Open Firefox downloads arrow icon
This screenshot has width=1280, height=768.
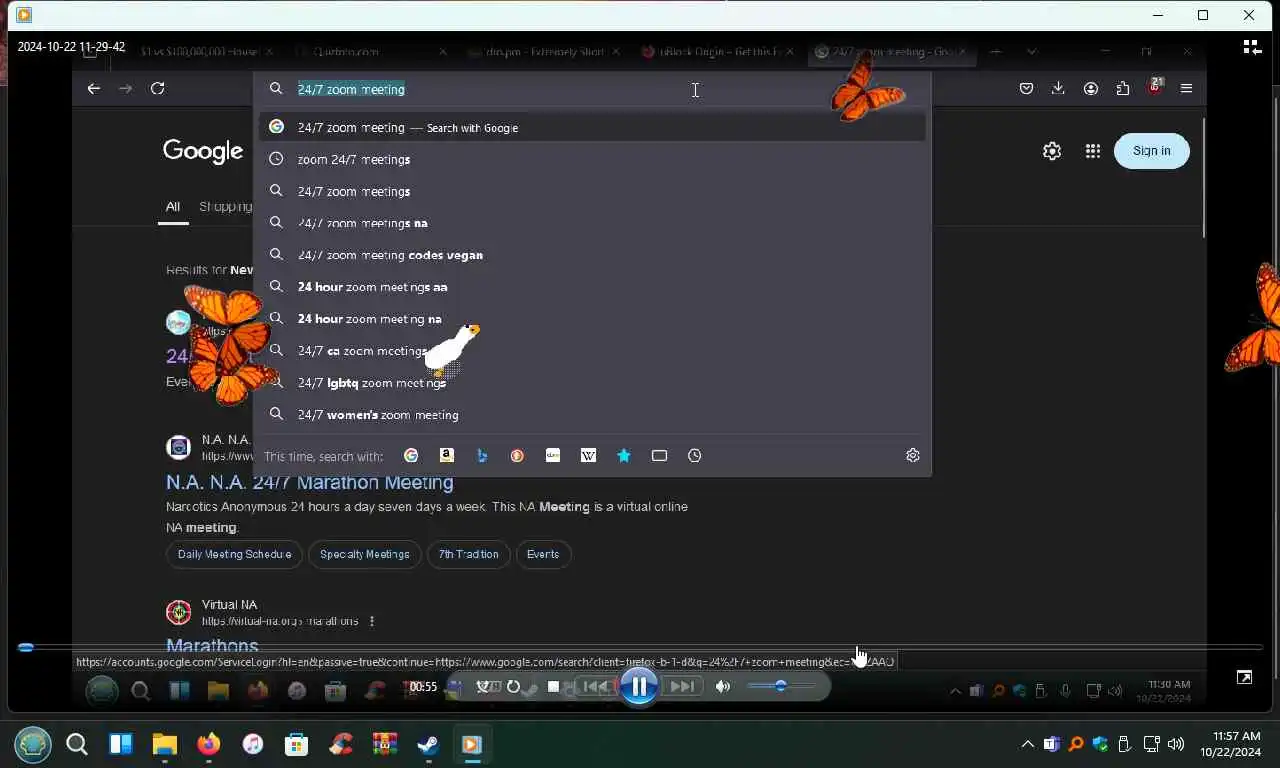(1058, 89)
